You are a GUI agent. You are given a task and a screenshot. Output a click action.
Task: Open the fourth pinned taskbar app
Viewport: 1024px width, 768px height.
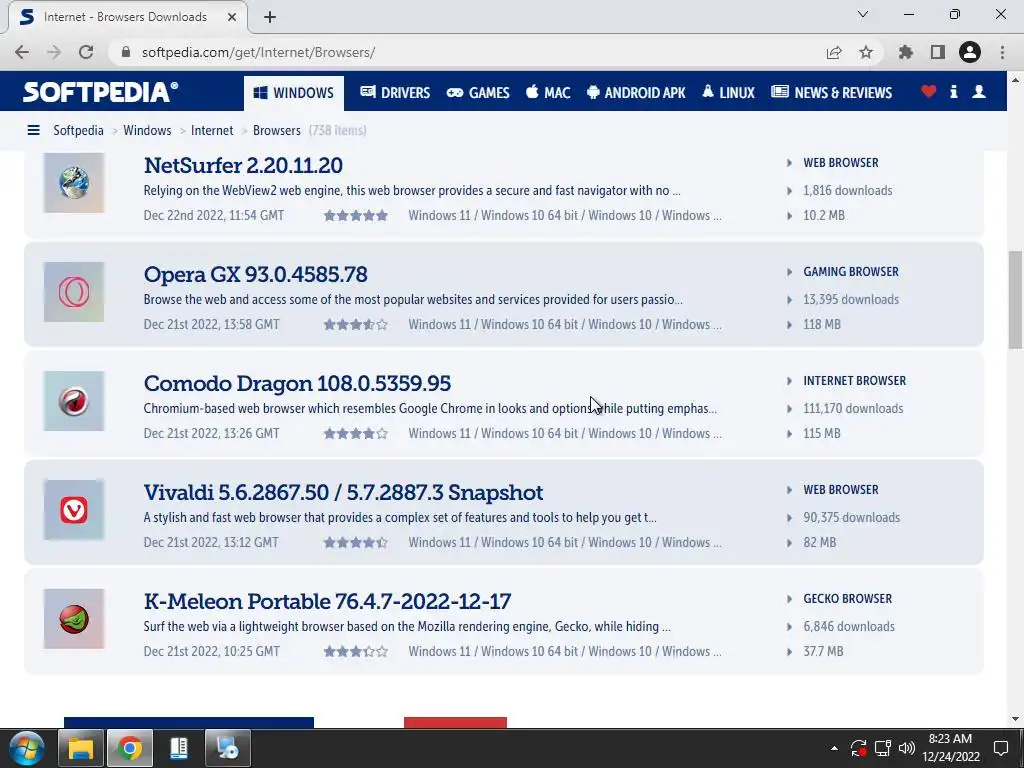tap(228, 748)
